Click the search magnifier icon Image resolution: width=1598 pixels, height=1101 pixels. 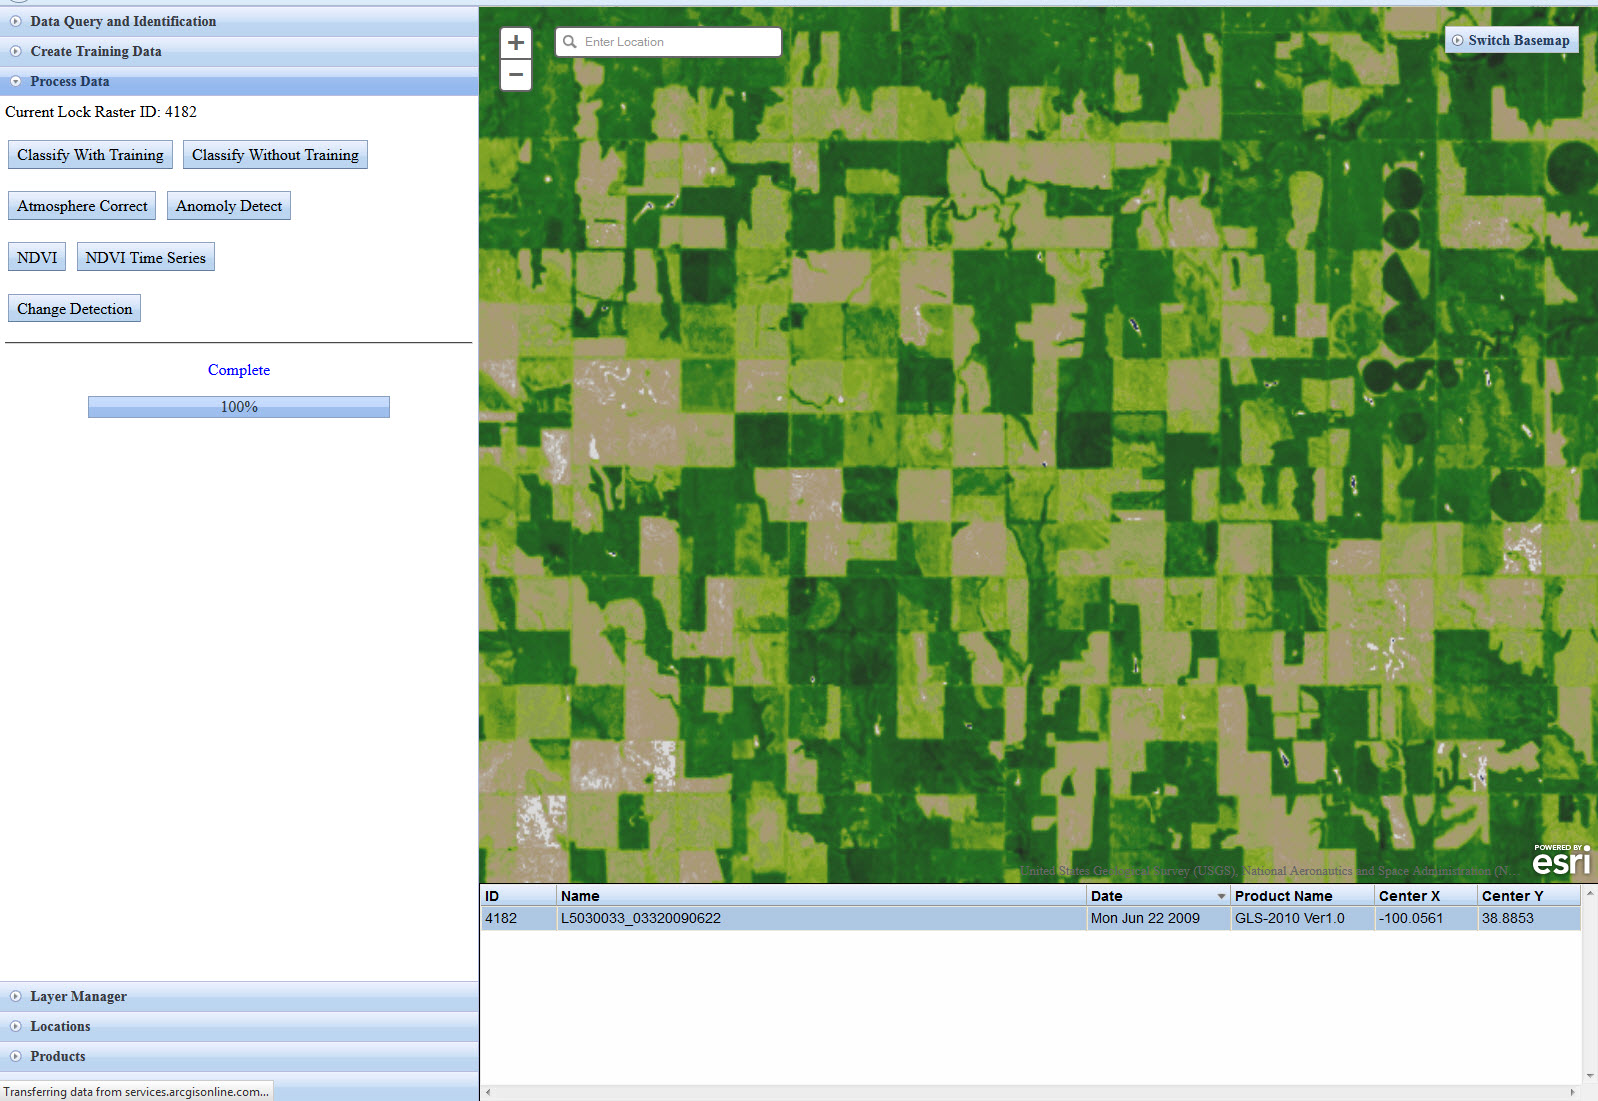[570, 42]
